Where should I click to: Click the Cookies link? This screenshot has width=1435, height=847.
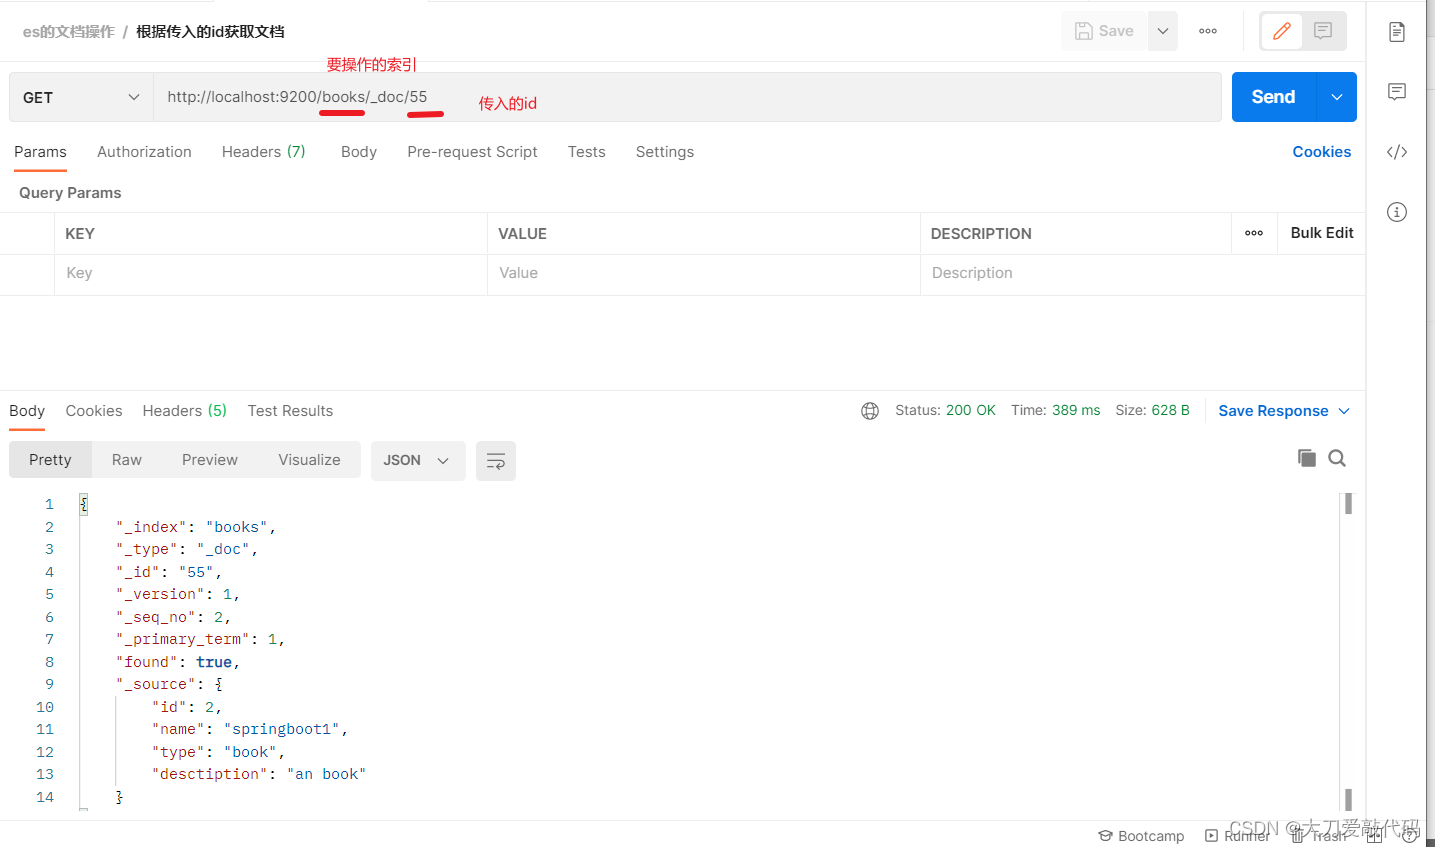point(1322,152)
